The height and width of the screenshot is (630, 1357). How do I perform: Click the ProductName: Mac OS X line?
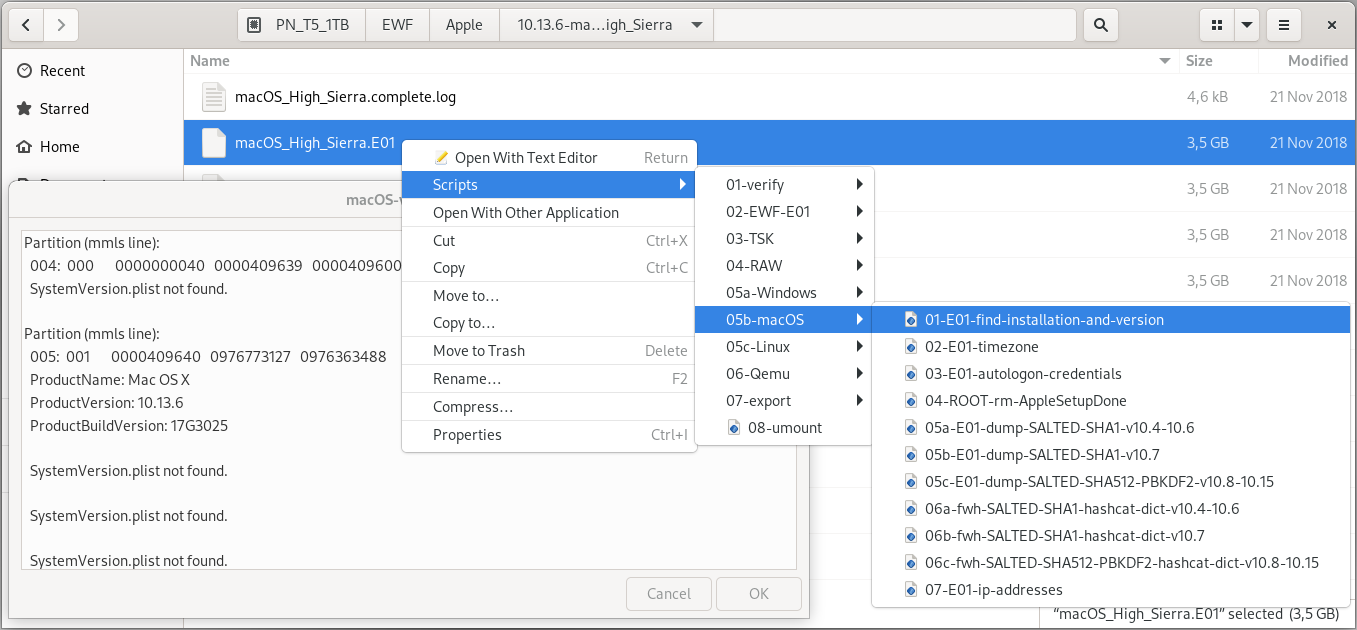[110, 380]
